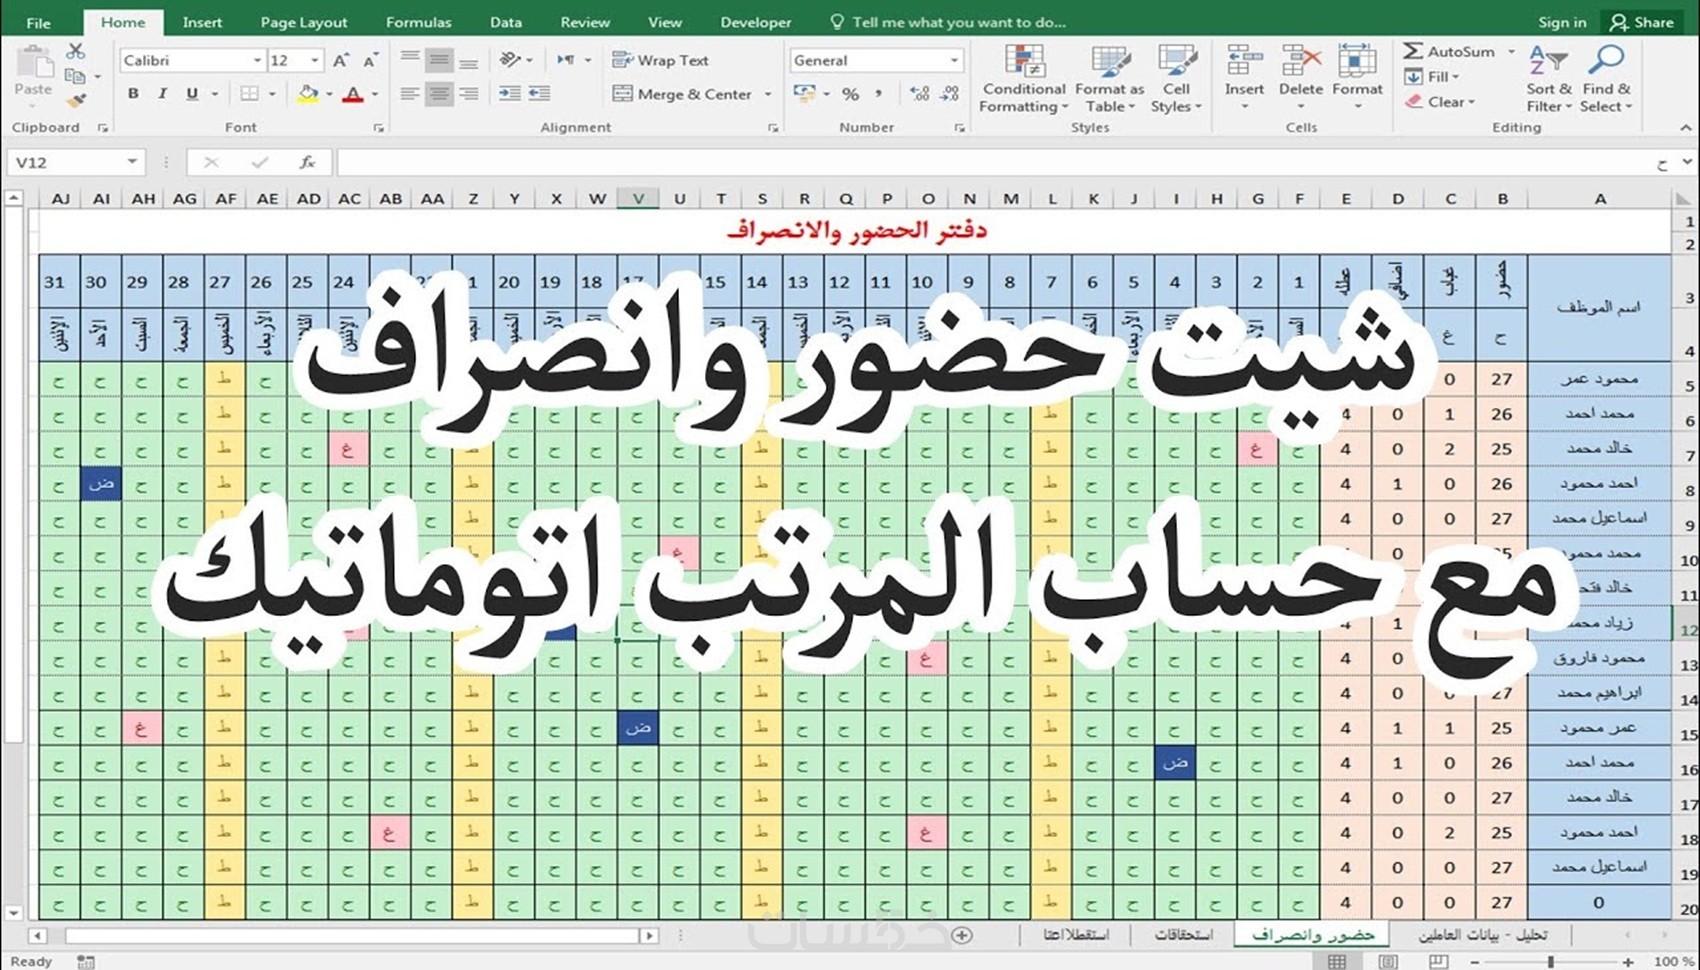Viewport: 1700px width, 970px height.
Task: Open Format as Table gallery
Action: click(x=1110, y=79)
